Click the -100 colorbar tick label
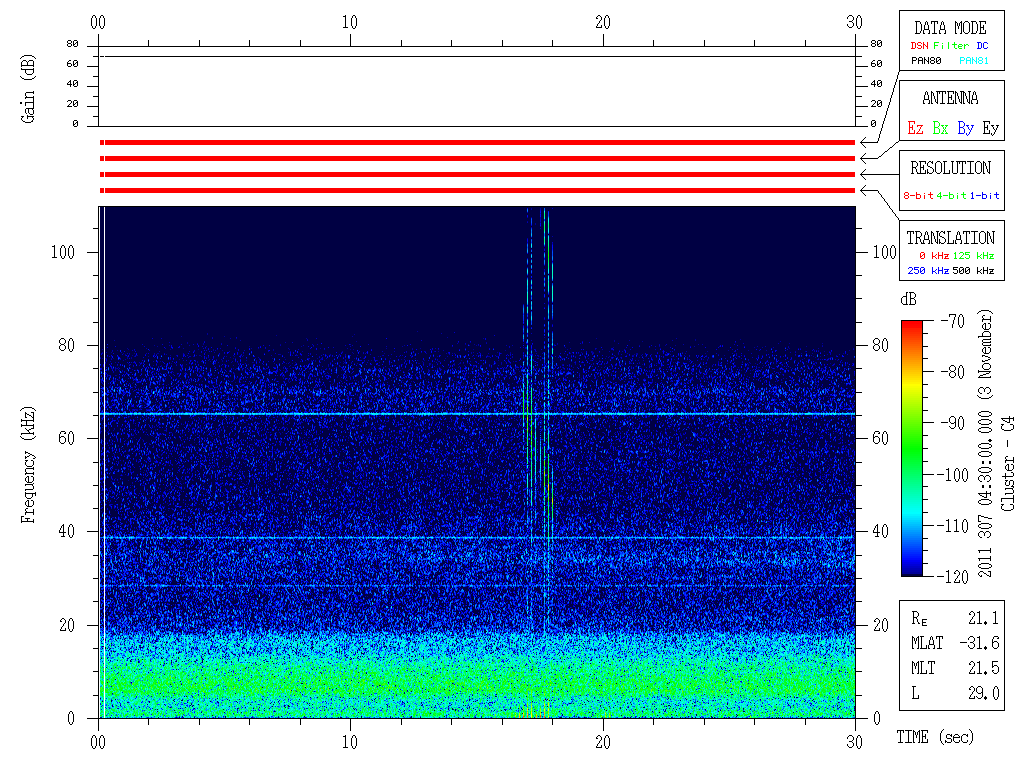Viewport: 1024px width, 768px height. tap(953, 475)
